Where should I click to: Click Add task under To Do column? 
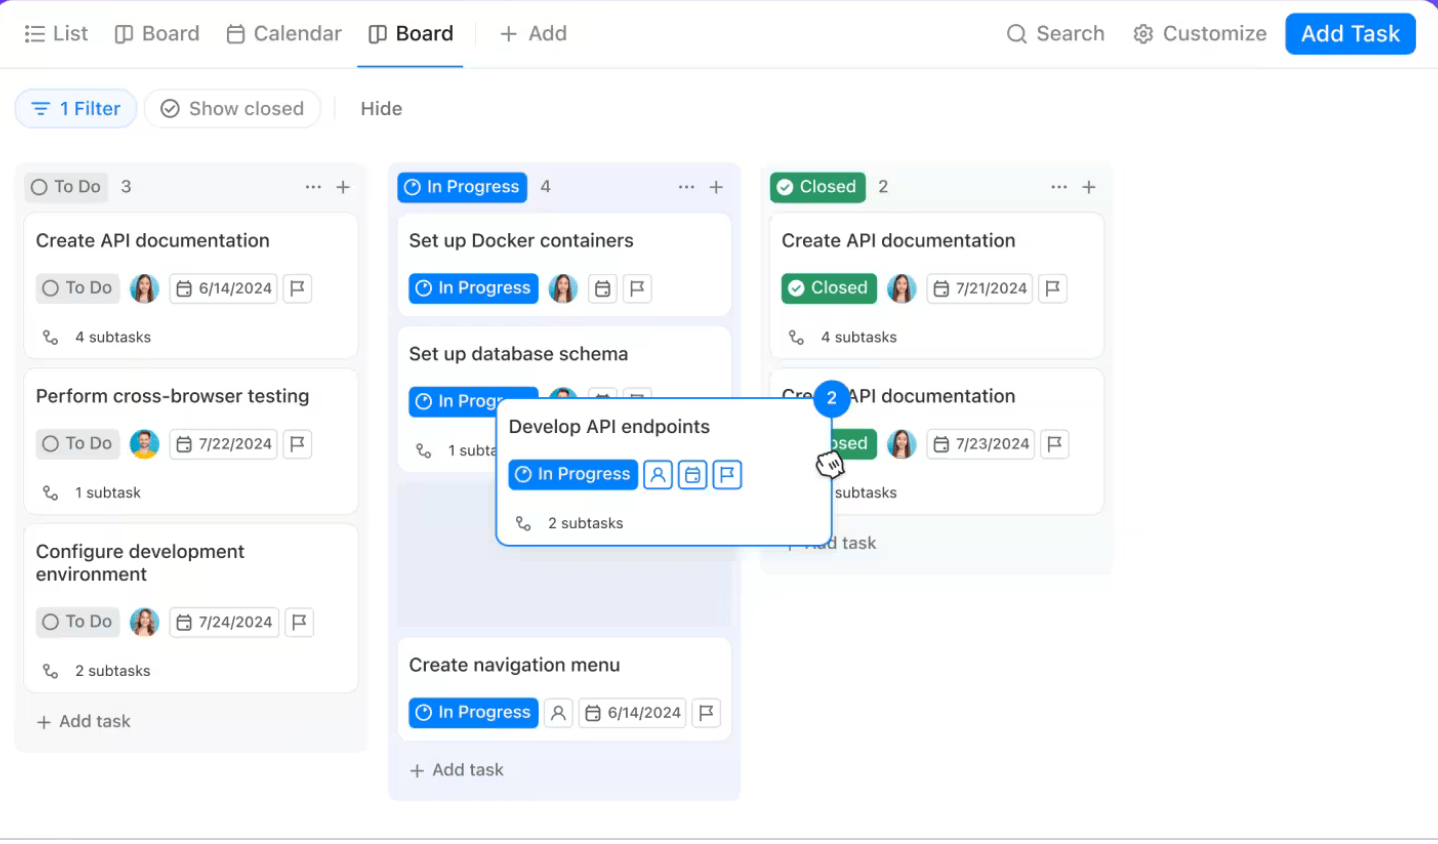click(84, 722)
